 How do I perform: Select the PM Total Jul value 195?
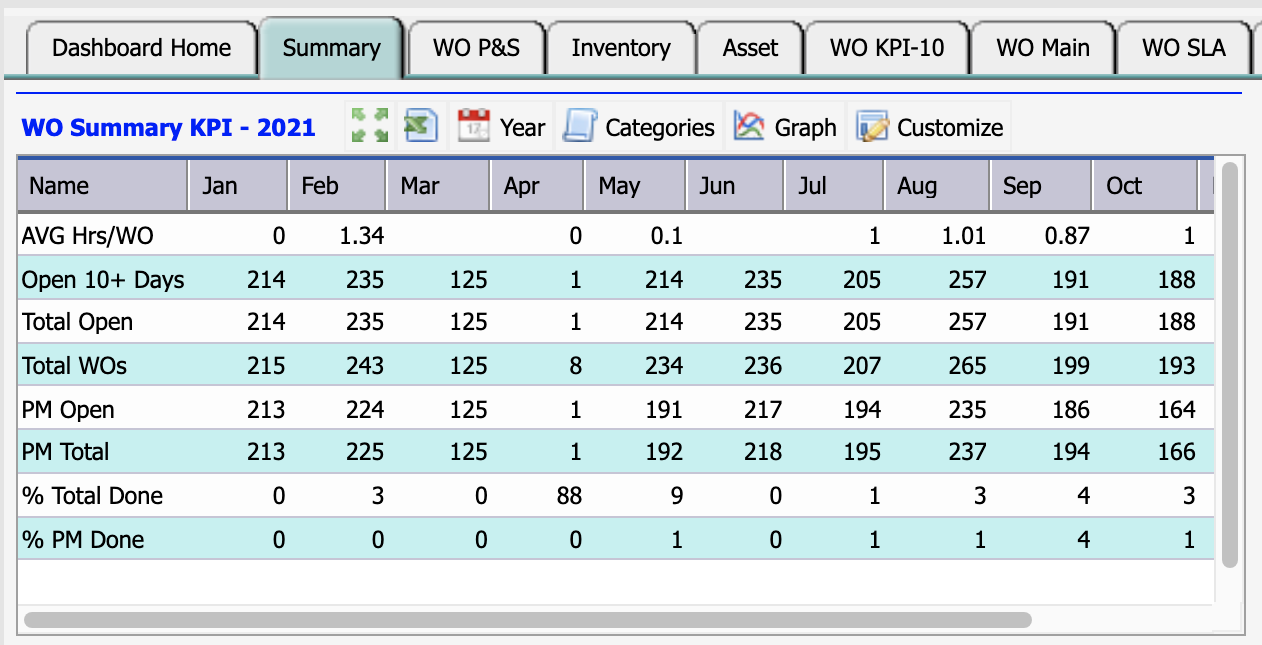click(x=862, y=452)
